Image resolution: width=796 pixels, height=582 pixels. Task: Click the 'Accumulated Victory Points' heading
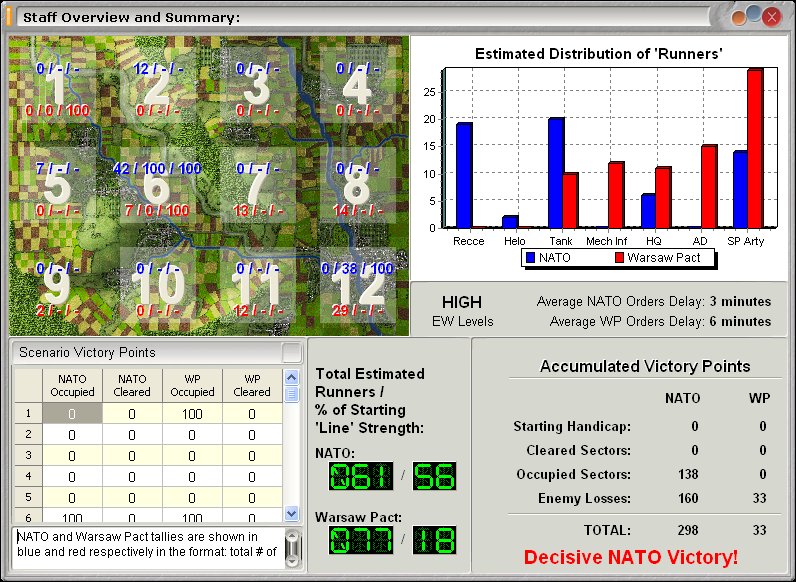click(x=645, y=366)
